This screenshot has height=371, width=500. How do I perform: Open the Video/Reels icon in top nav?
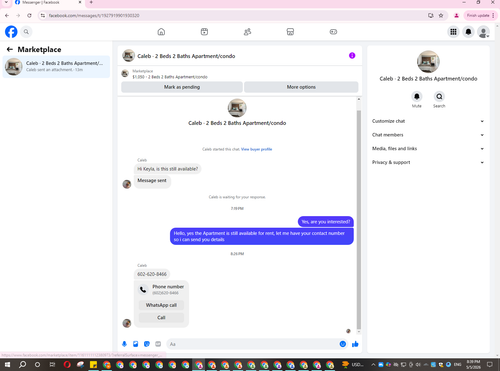pos(204,32)
